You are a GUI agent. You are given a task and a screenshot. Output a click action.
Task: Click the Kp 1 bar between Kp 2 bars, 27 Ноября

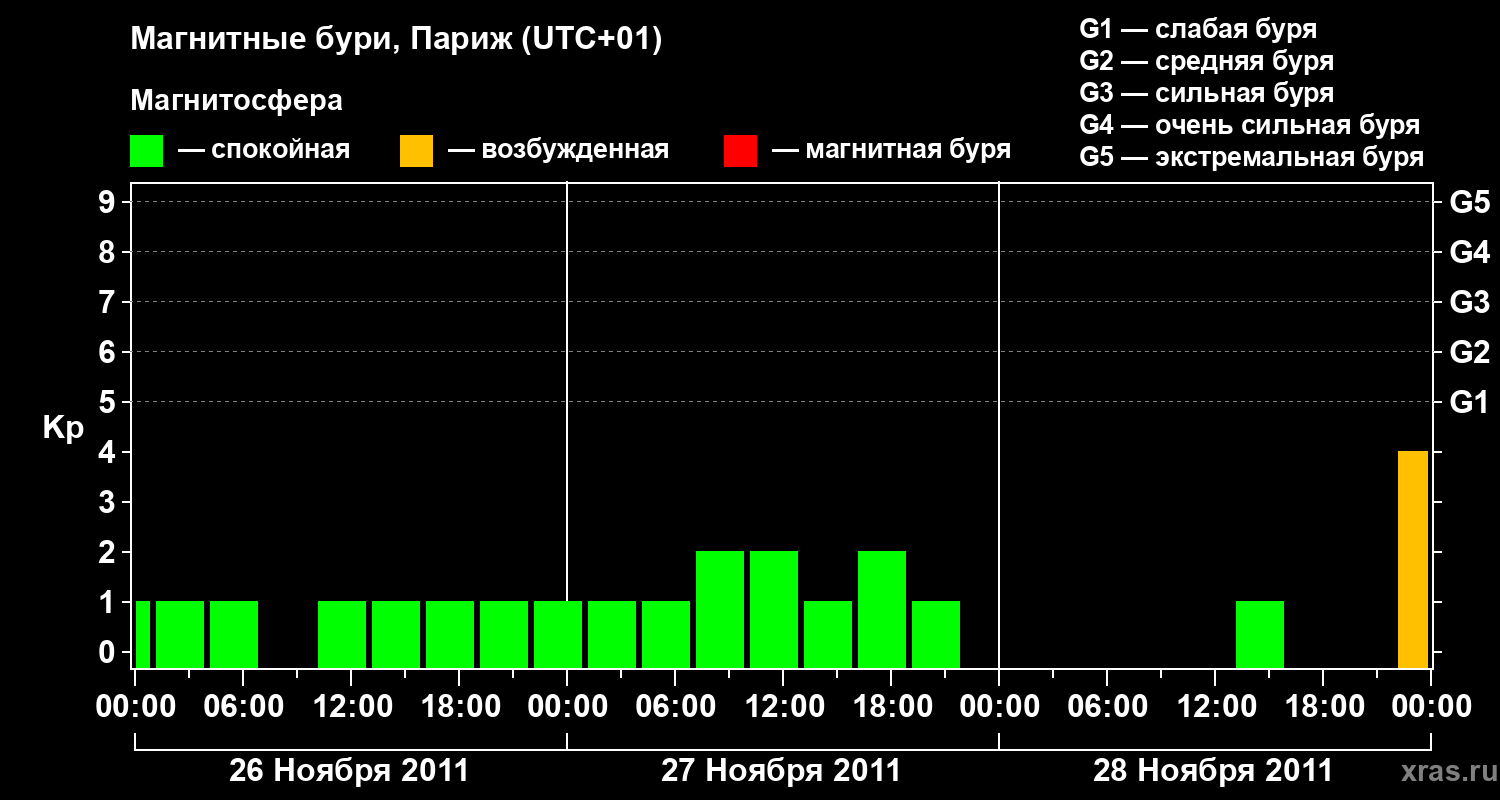tap(828, 634)
